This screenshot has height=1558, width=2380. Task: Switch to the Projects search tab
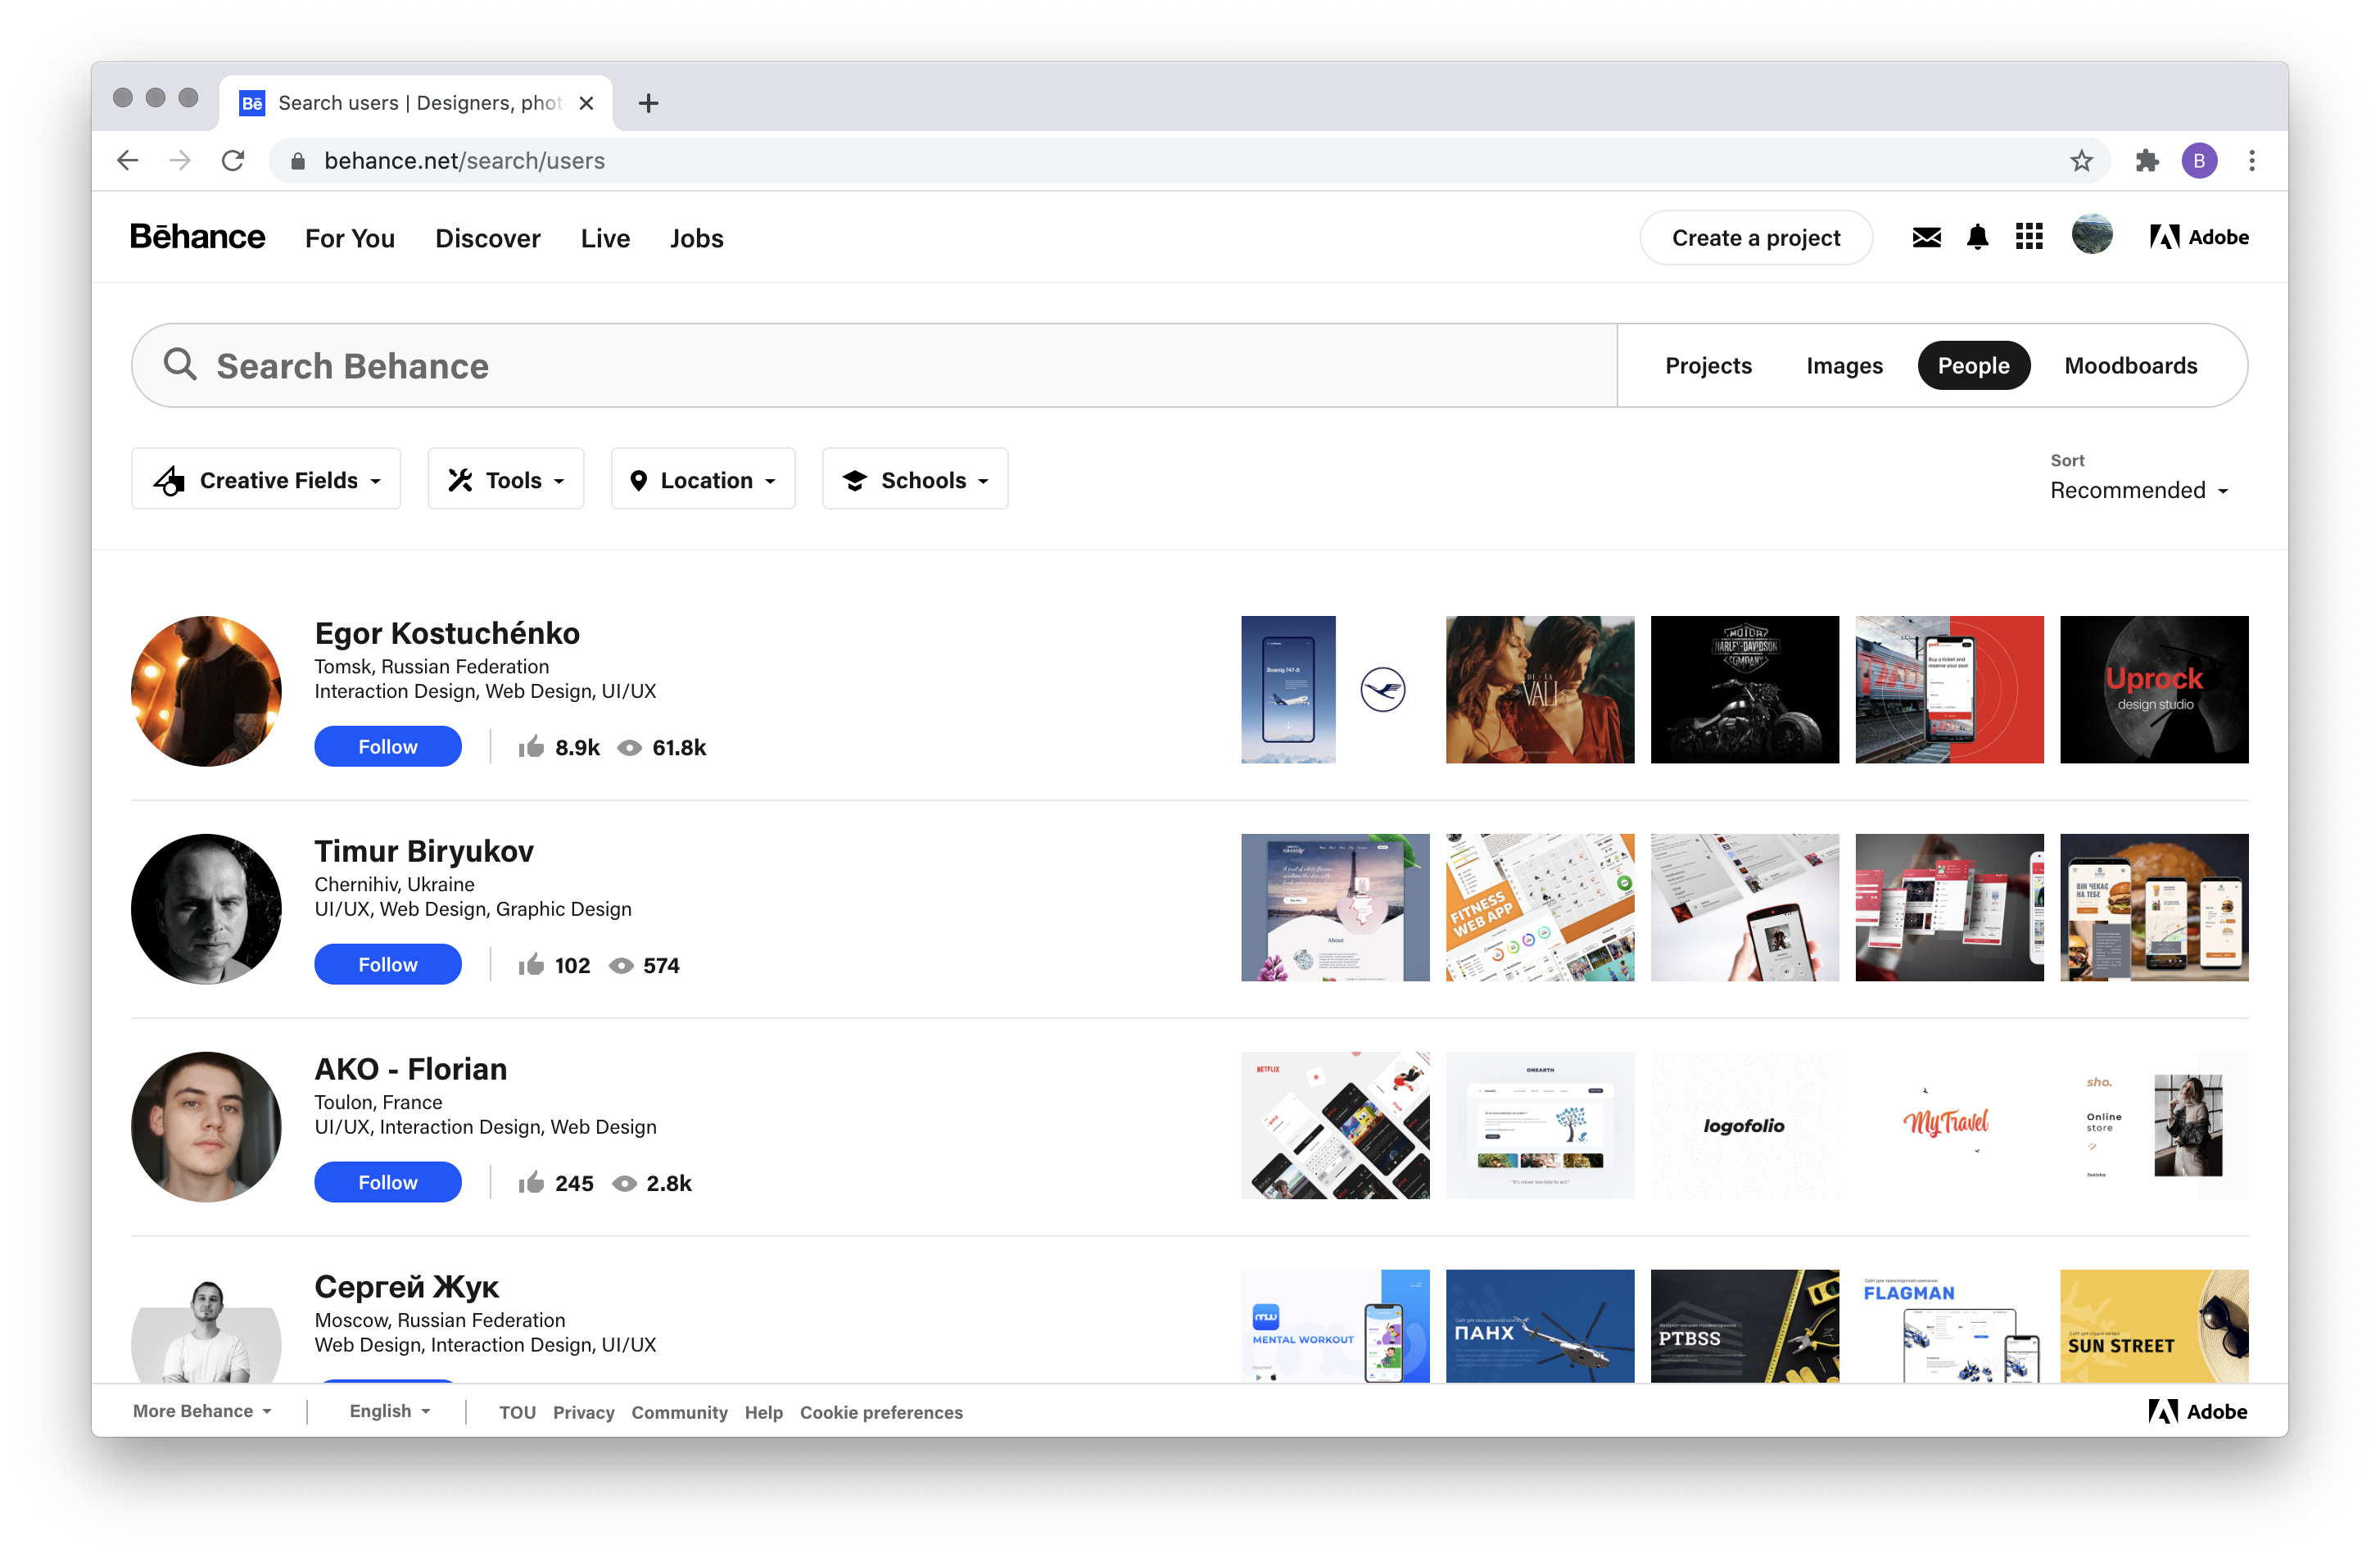[x=1708, y=365]
